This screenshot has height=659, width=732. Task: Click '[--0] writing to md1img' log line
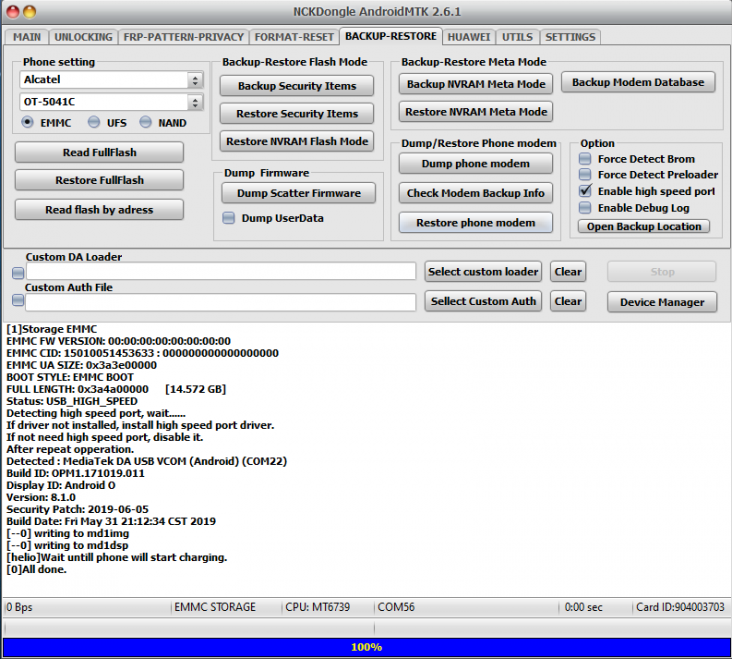pos(68,533)
